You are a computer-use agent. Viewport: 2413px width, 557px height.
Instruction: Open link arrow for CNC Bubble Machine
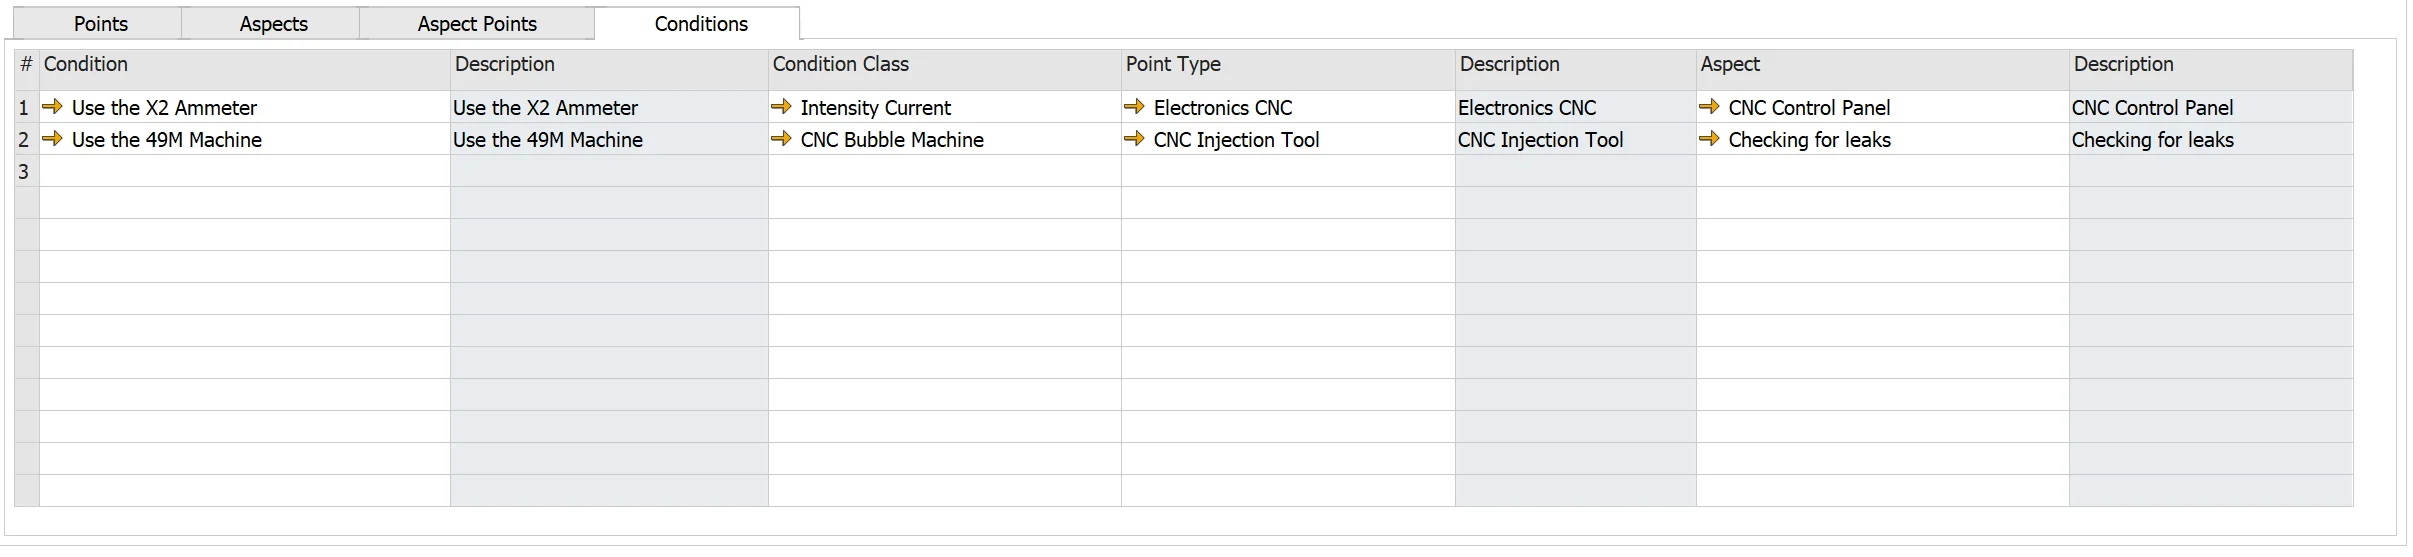pos(781,139)
